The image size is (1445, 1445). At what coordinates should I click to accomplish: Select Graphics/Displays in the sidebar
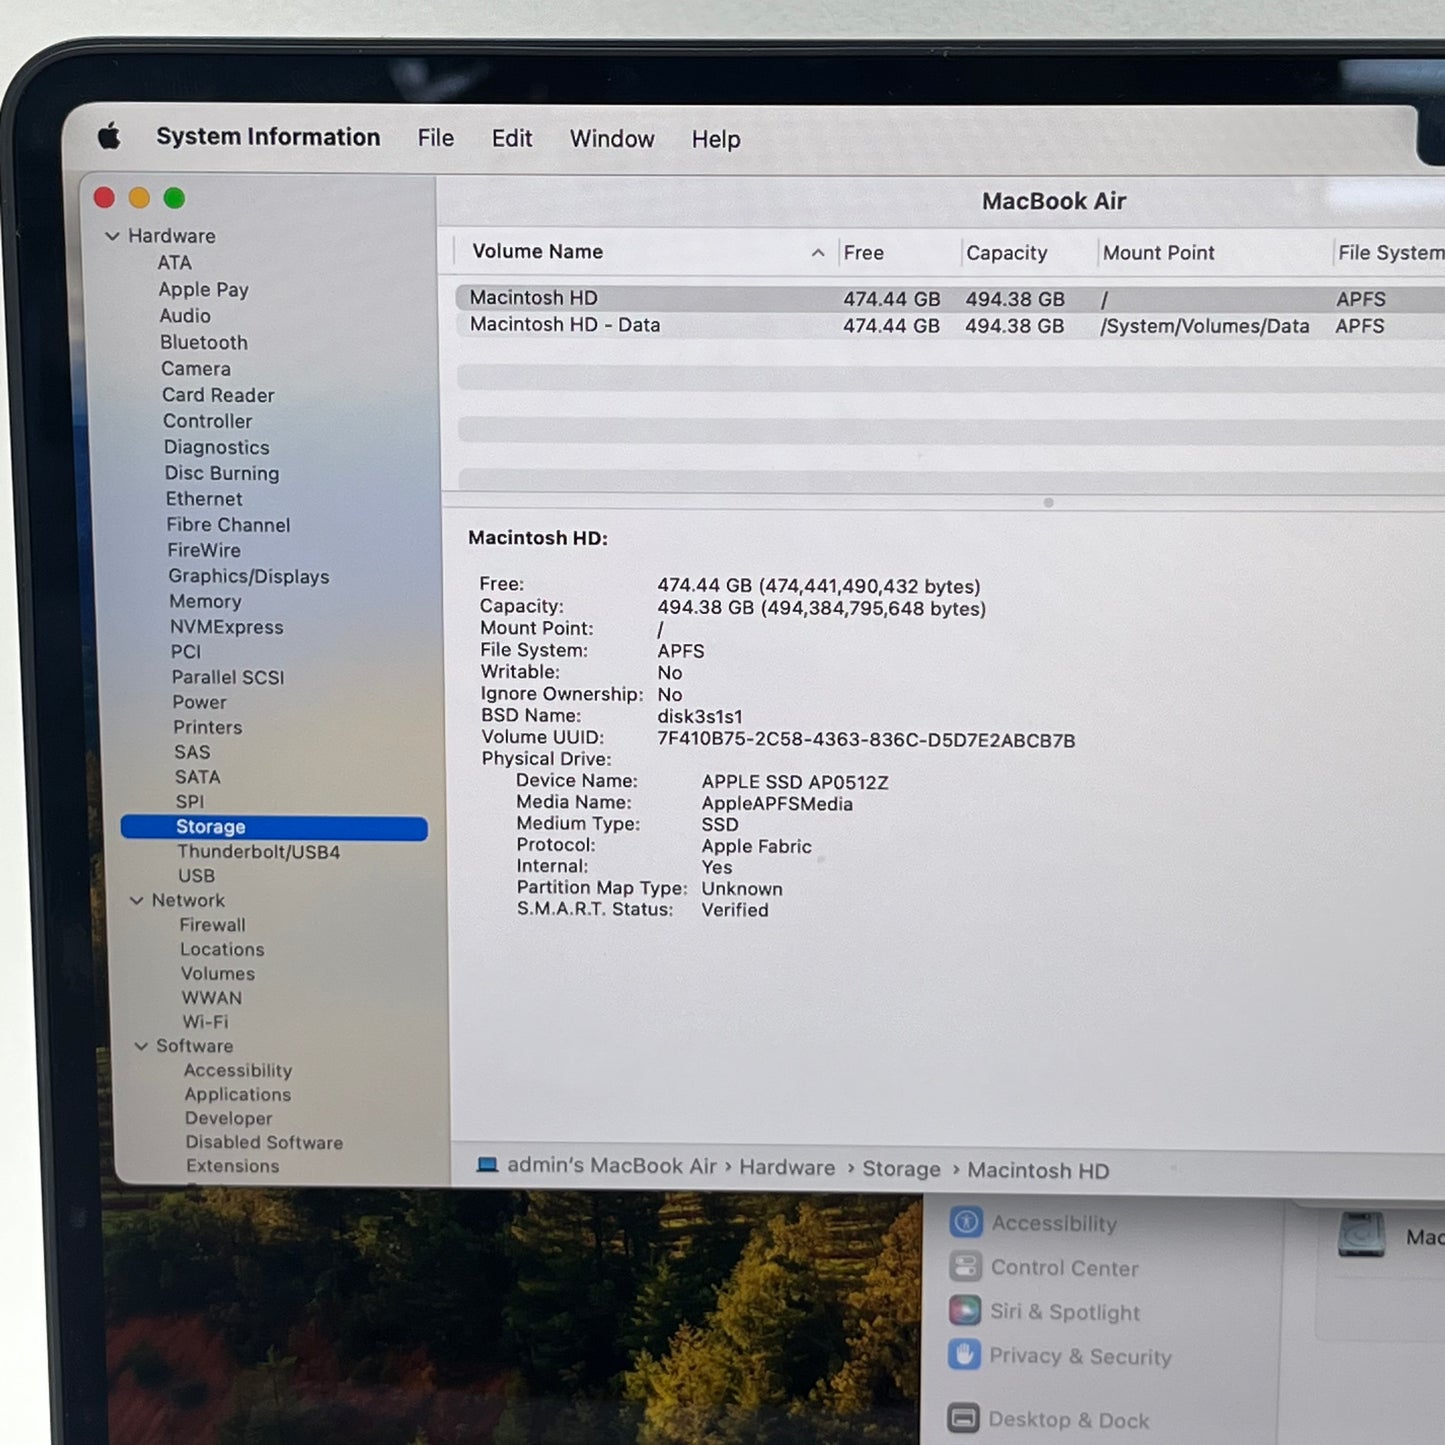pos(249,576)
